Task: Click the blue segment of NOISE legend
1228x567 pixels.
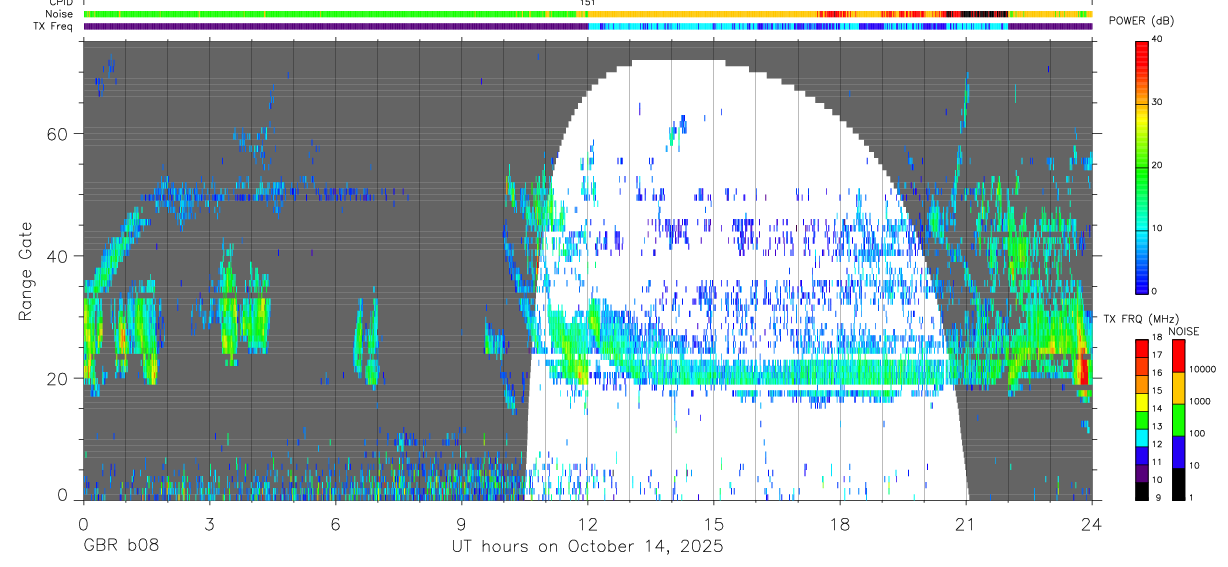Action: click(1179, 452)
